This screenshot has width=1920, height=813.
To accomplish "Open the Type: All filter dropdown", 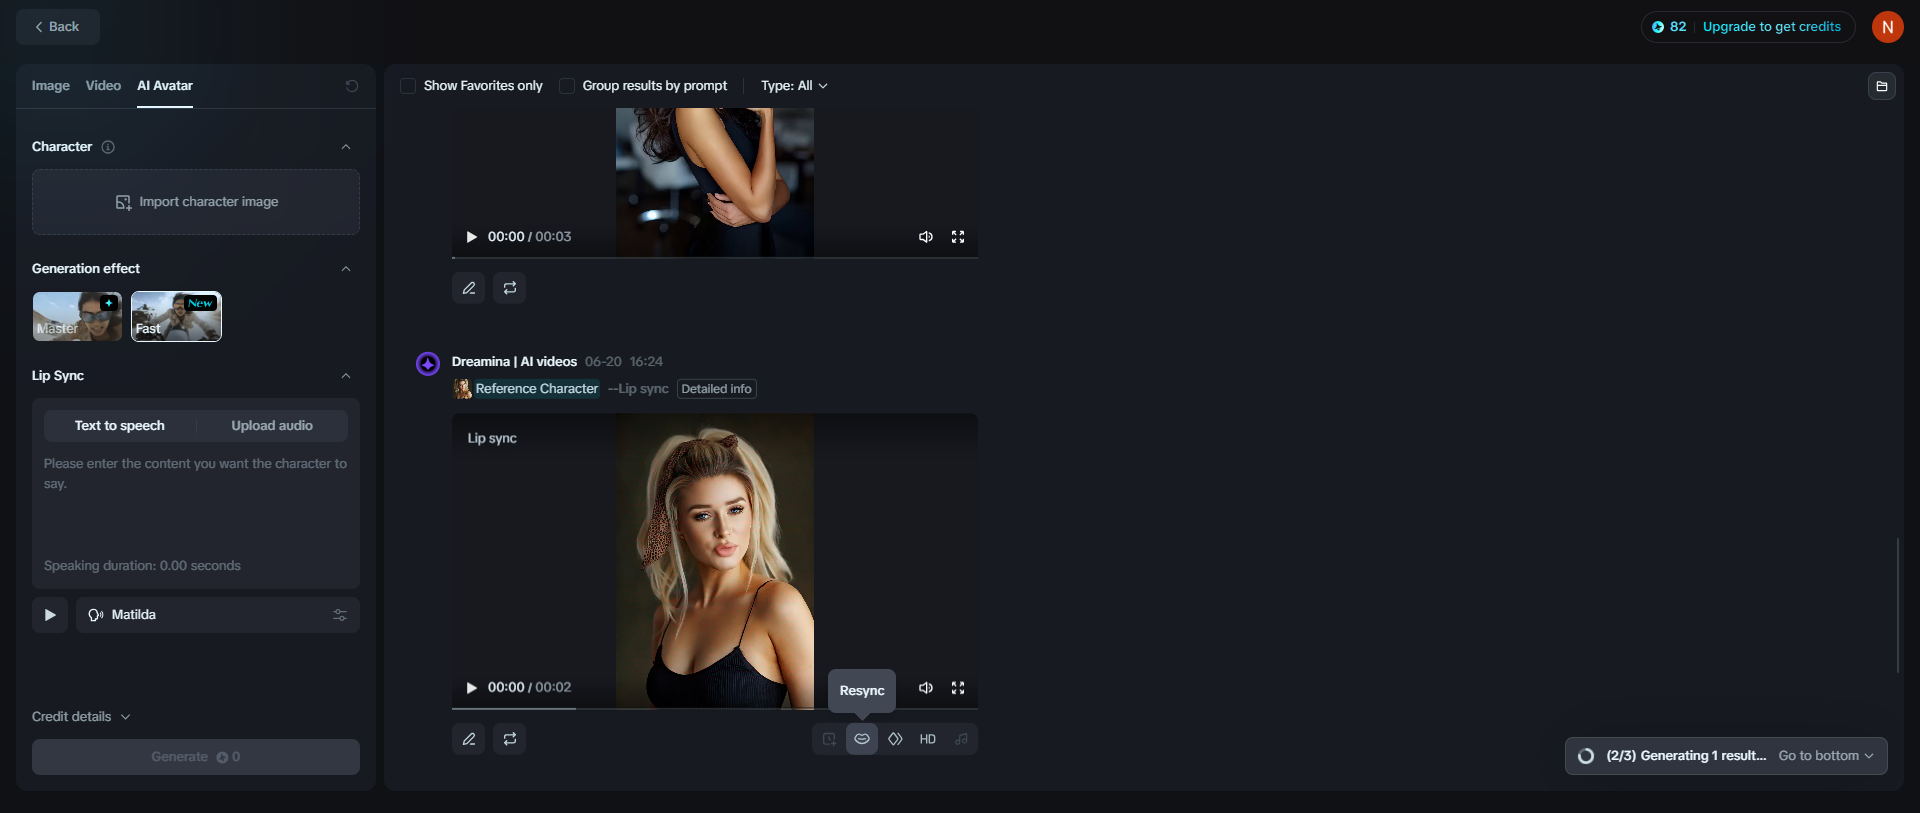I will [x=794, y=86].
